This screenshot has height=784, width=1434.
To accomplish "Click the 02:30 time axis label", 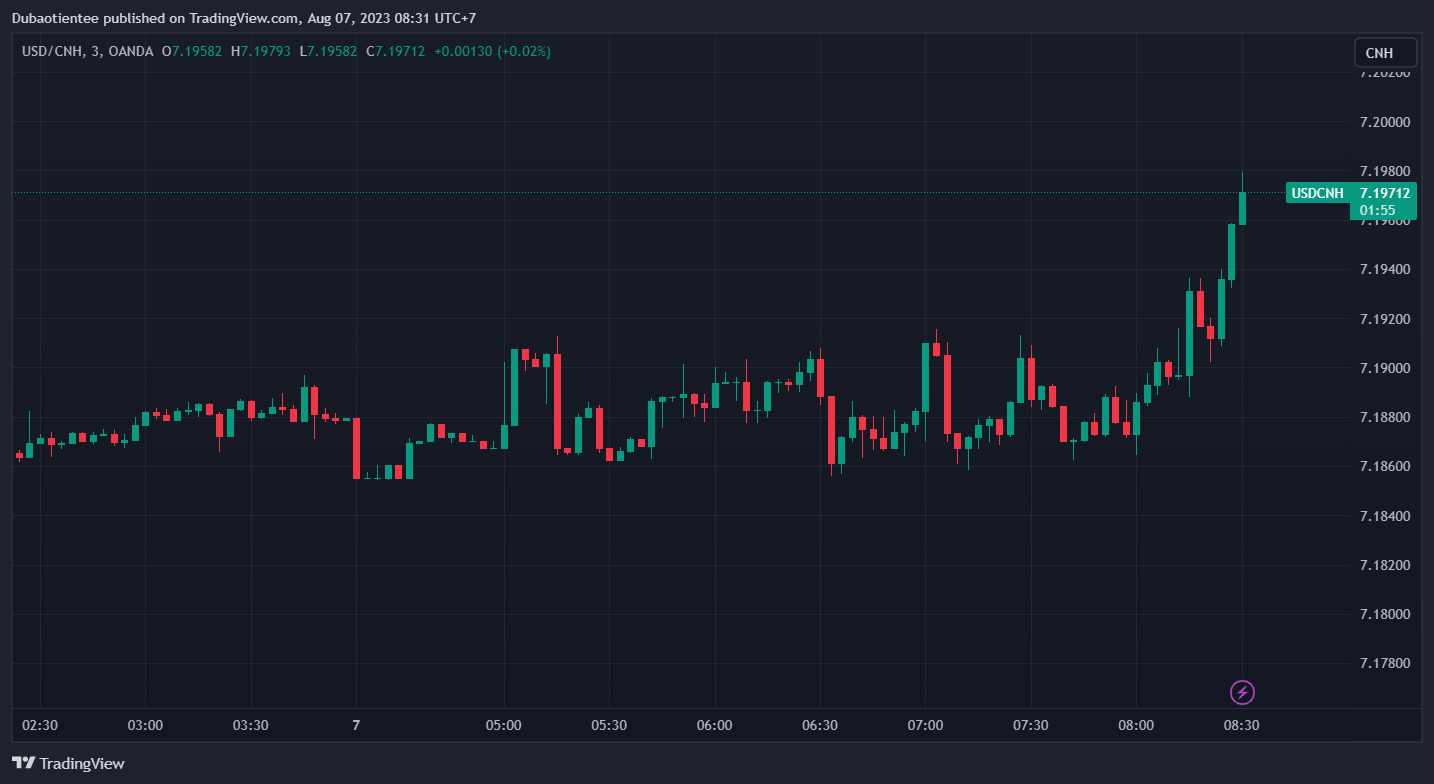I will coord(40,725).
